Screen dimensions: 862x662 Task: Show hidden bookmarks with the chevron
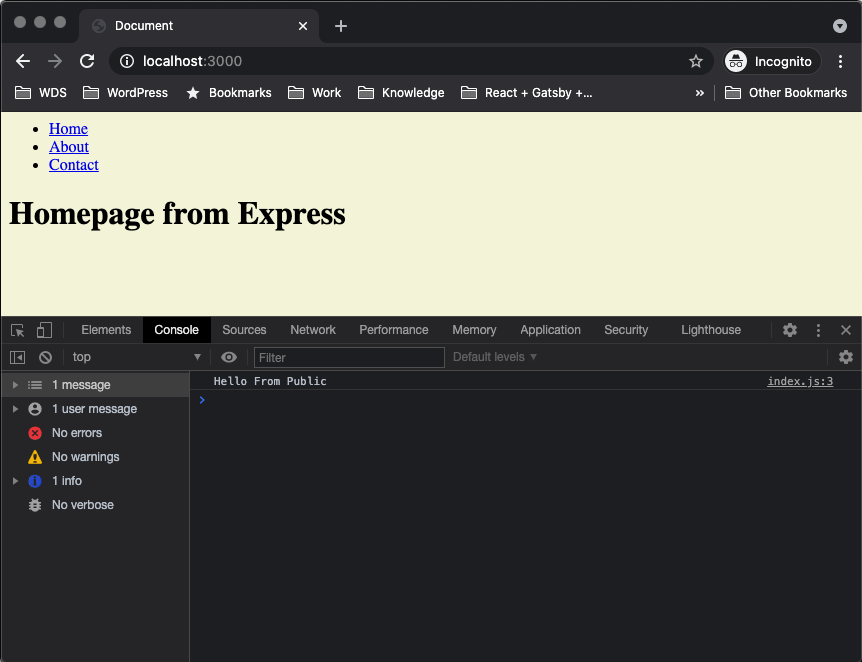[699, 92]
